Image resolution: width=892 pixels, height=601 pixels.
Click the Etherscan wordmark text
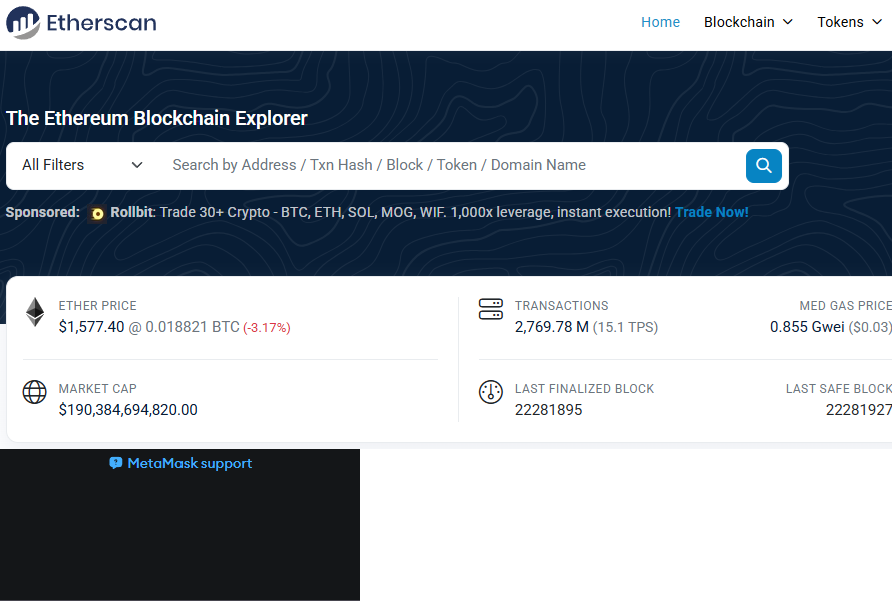coord(101,23)
